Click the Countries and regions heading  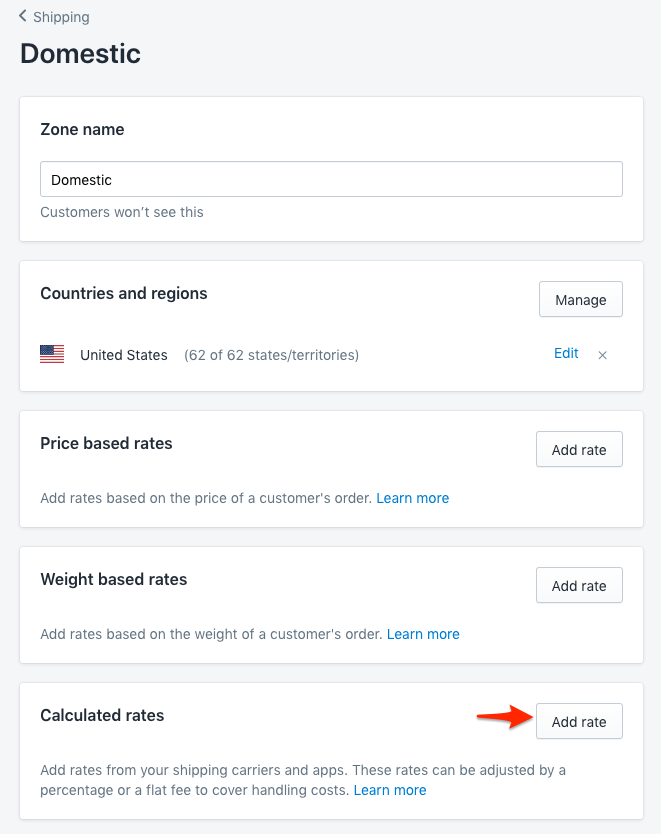(x=124, y=294)
